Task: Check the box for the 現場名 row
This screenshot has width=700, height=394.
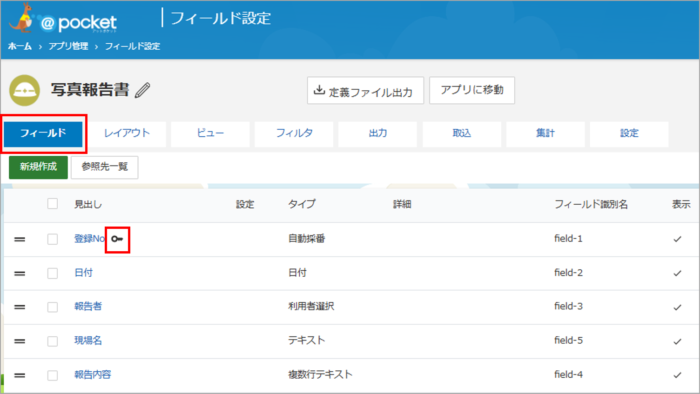Action: [53, 341]
